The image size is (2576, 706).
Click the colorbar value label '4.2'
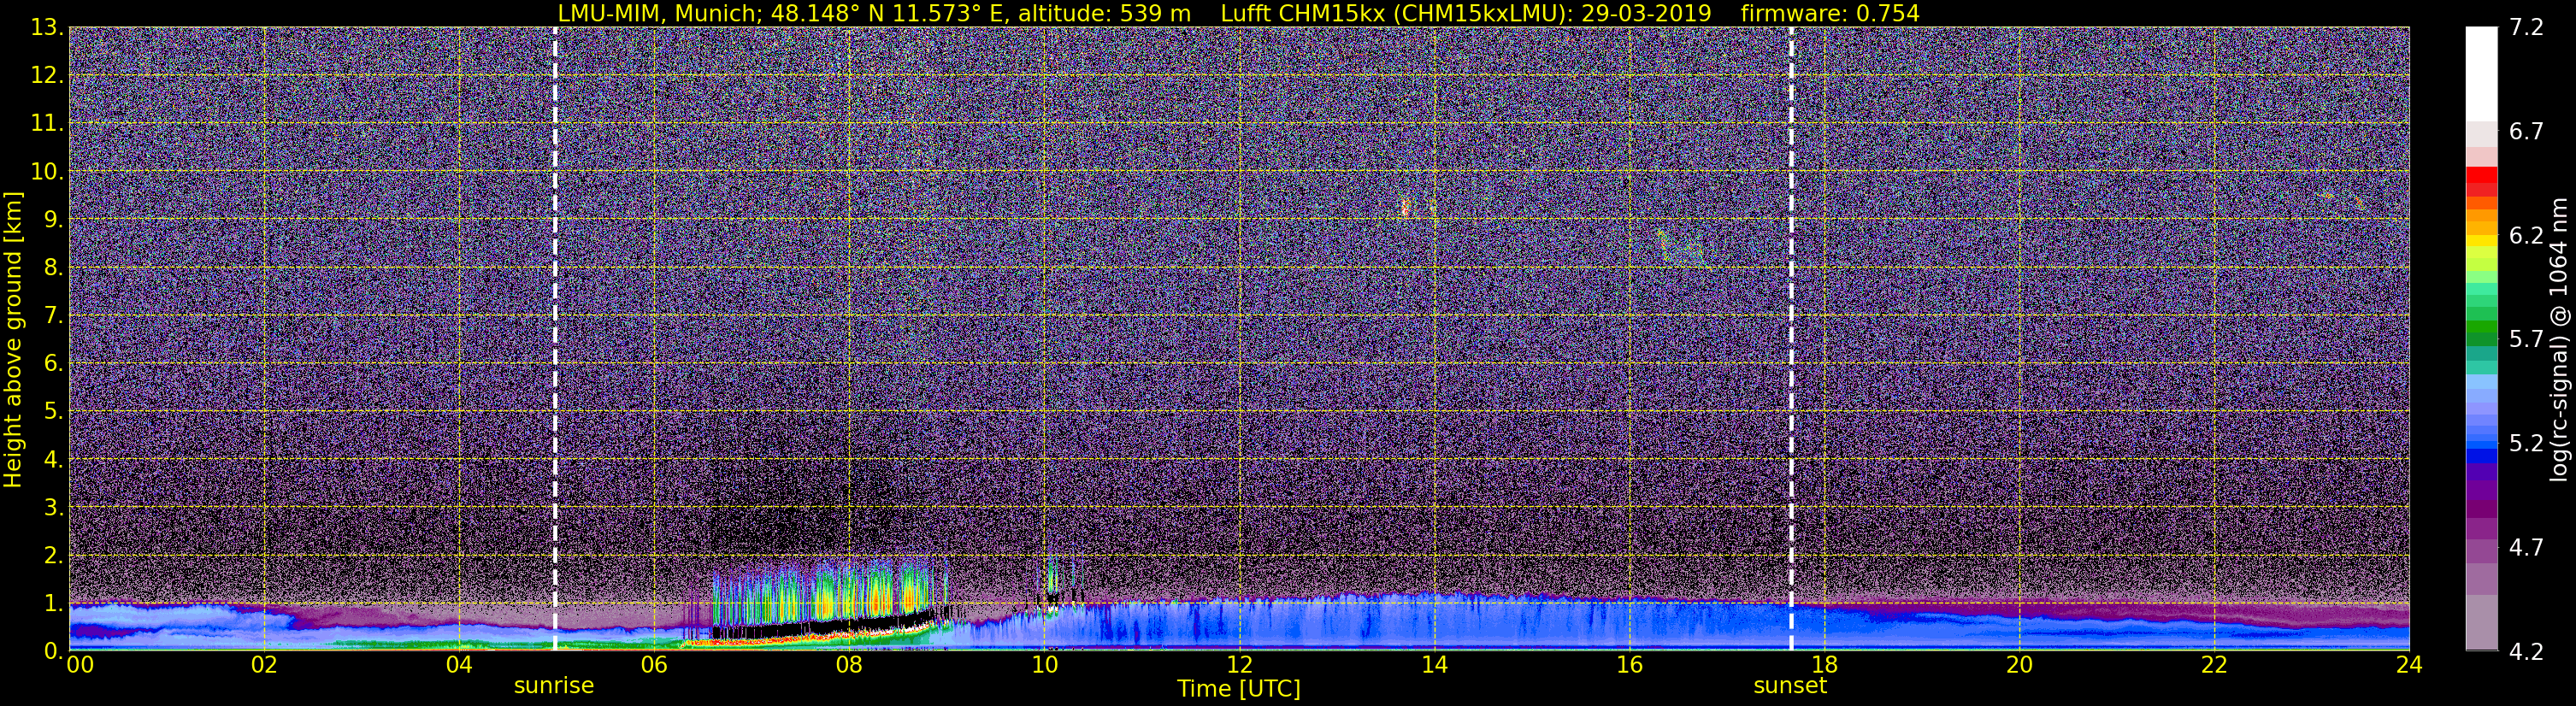pyautogui.click(x=2526, y=652)
